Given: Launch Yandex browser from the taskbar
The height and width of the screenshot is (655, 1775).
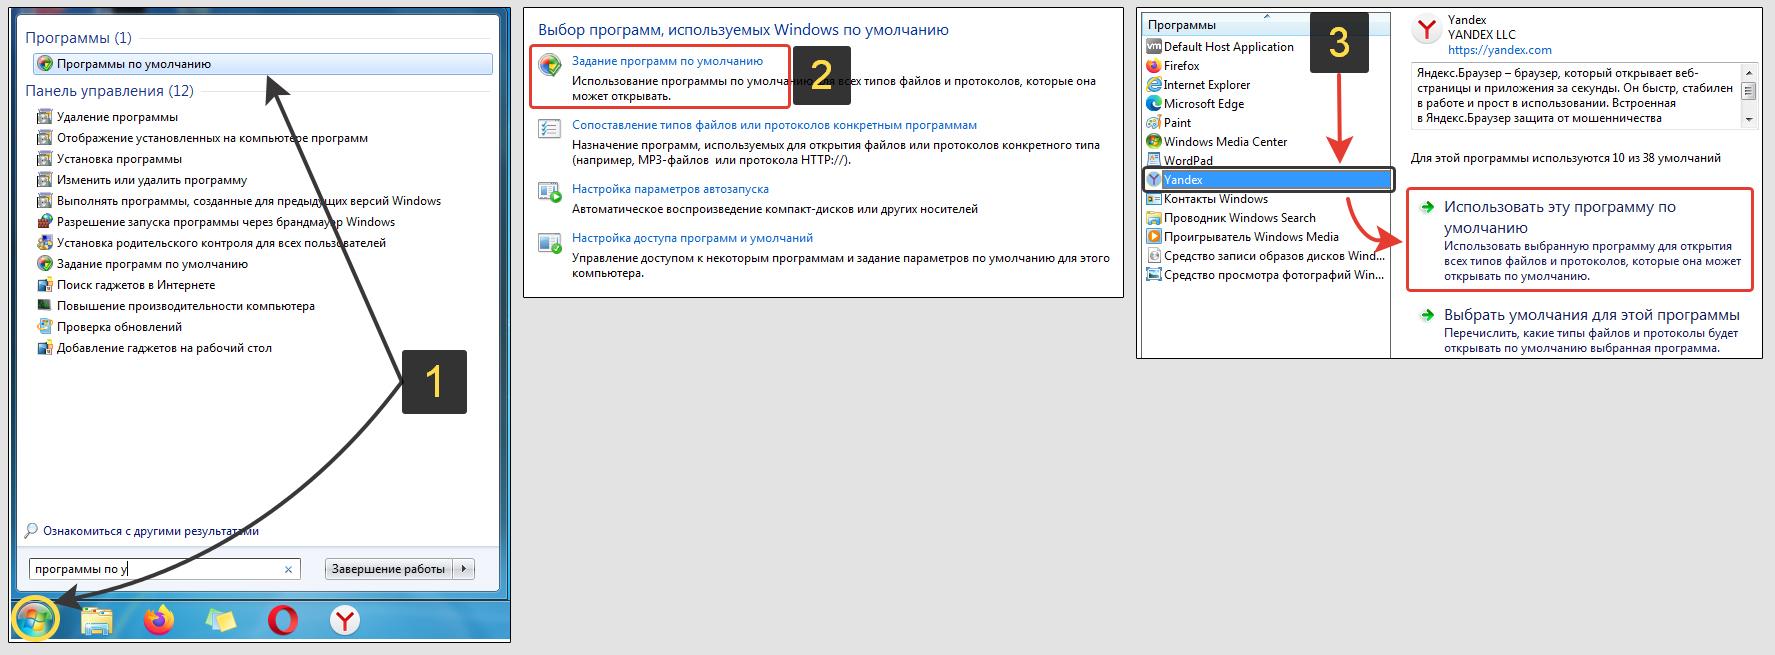Looking at the screenshot, I should tap(344, 621).
